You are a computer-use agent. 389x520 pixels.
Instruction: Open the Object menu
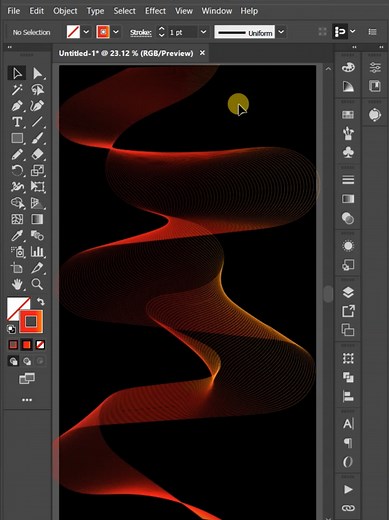point(65,11)
